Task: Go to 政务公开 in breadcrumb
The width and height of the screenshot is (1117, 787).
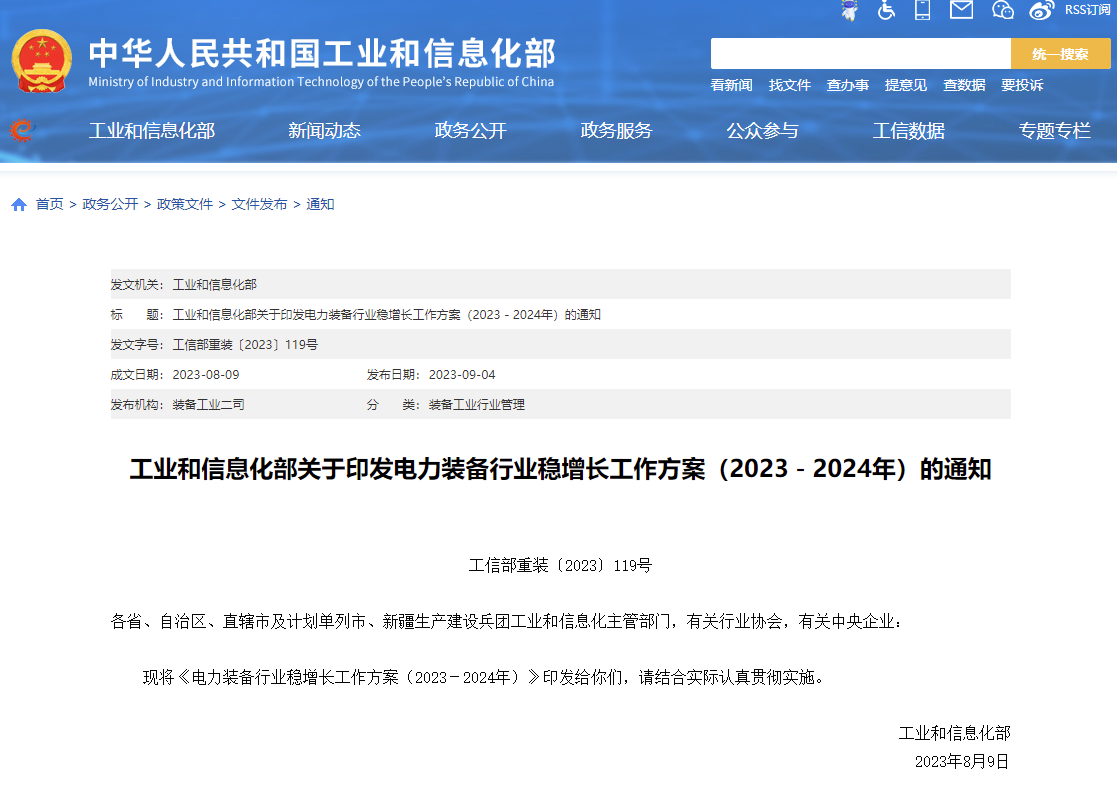Action: coord(110,204)
